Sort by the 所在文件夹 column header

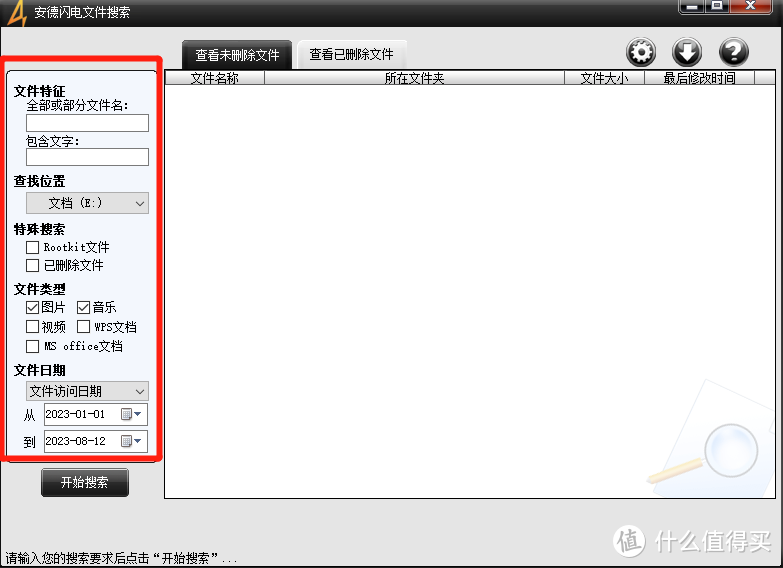click(x=414, y=78)
